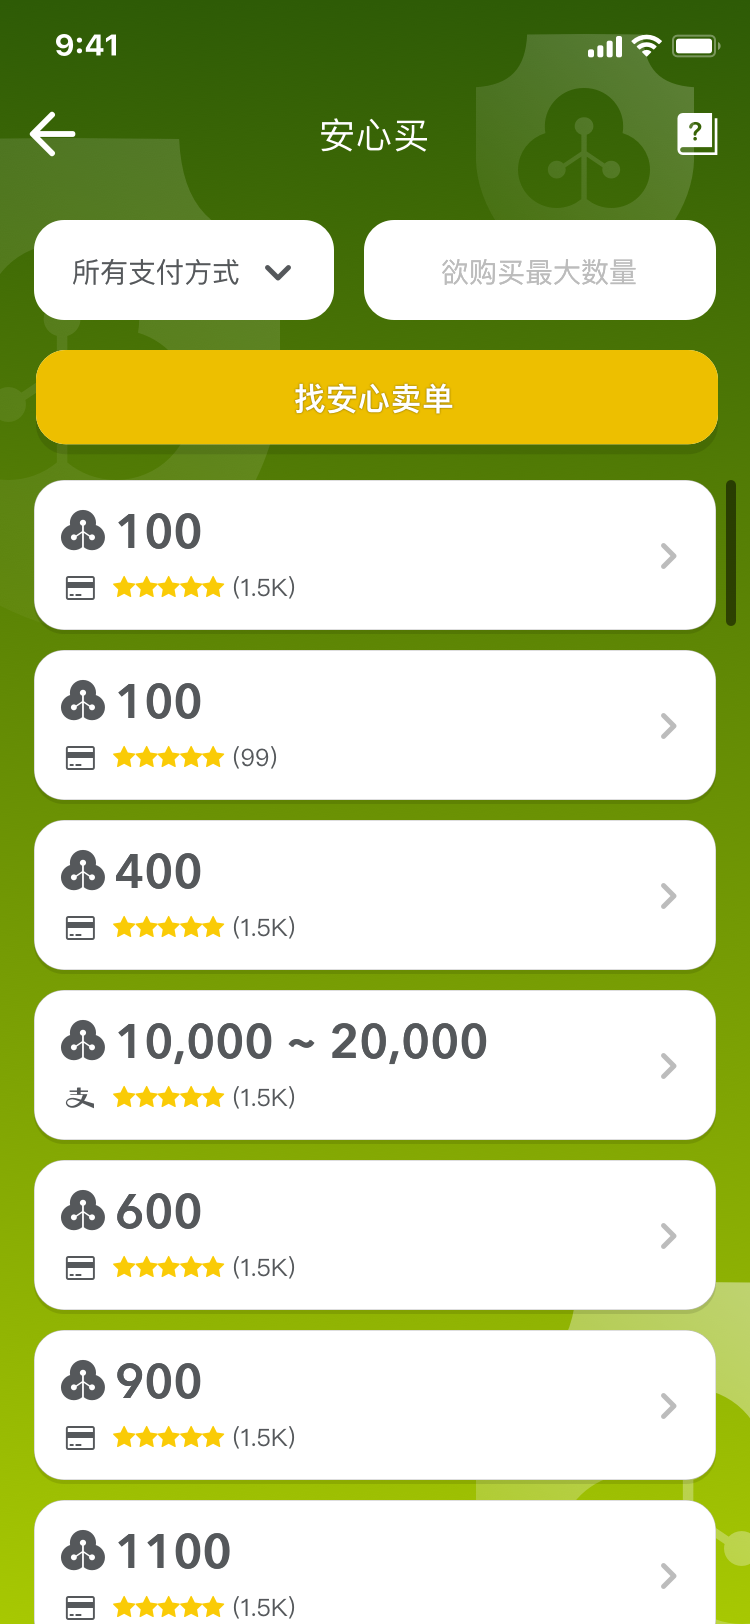The height and width of the screenshot is (1624, 750).
Task: Tap the Wi-Fi icon in the status bar
Action: coord(647,46)
